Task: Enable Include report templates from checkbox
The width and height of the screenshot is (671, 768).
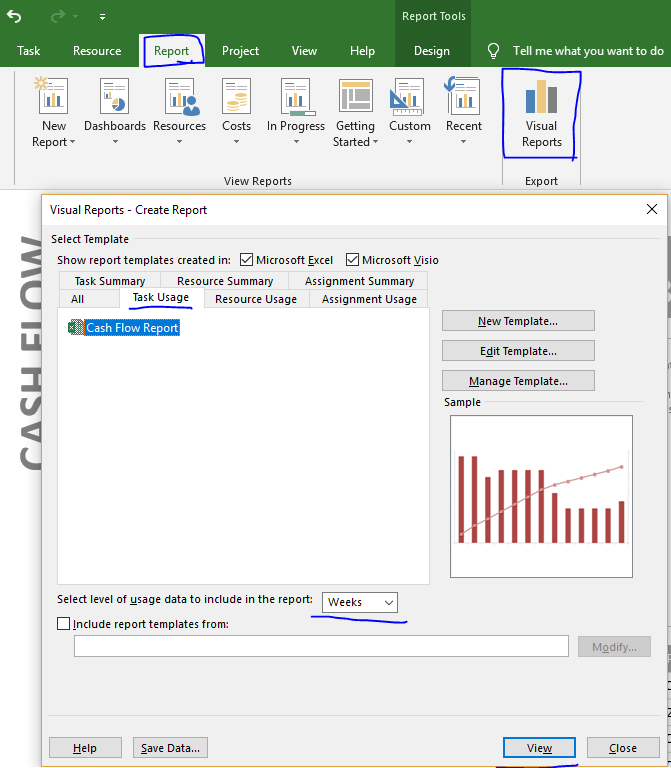Action: click(x=64, y=624)
